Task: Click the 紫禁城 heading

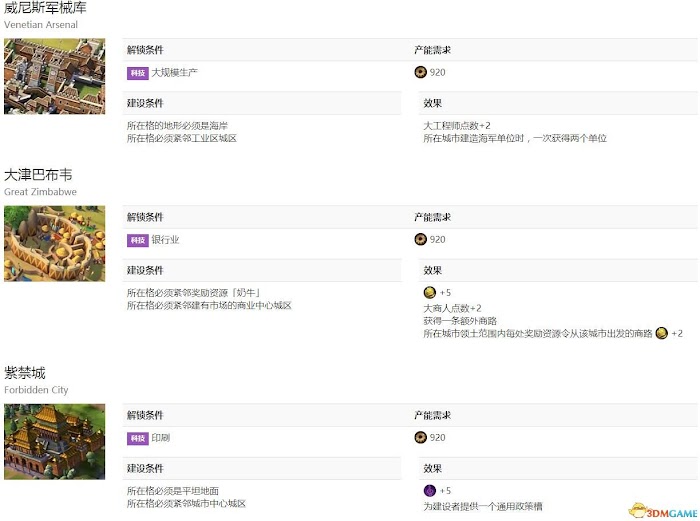Action: tap(25, 373)
